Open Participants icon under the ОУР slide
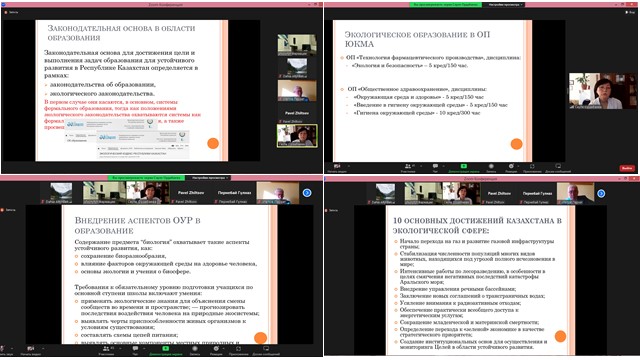Screen dimensions: 640x360 pyautogui.click(x=107, y=349)
